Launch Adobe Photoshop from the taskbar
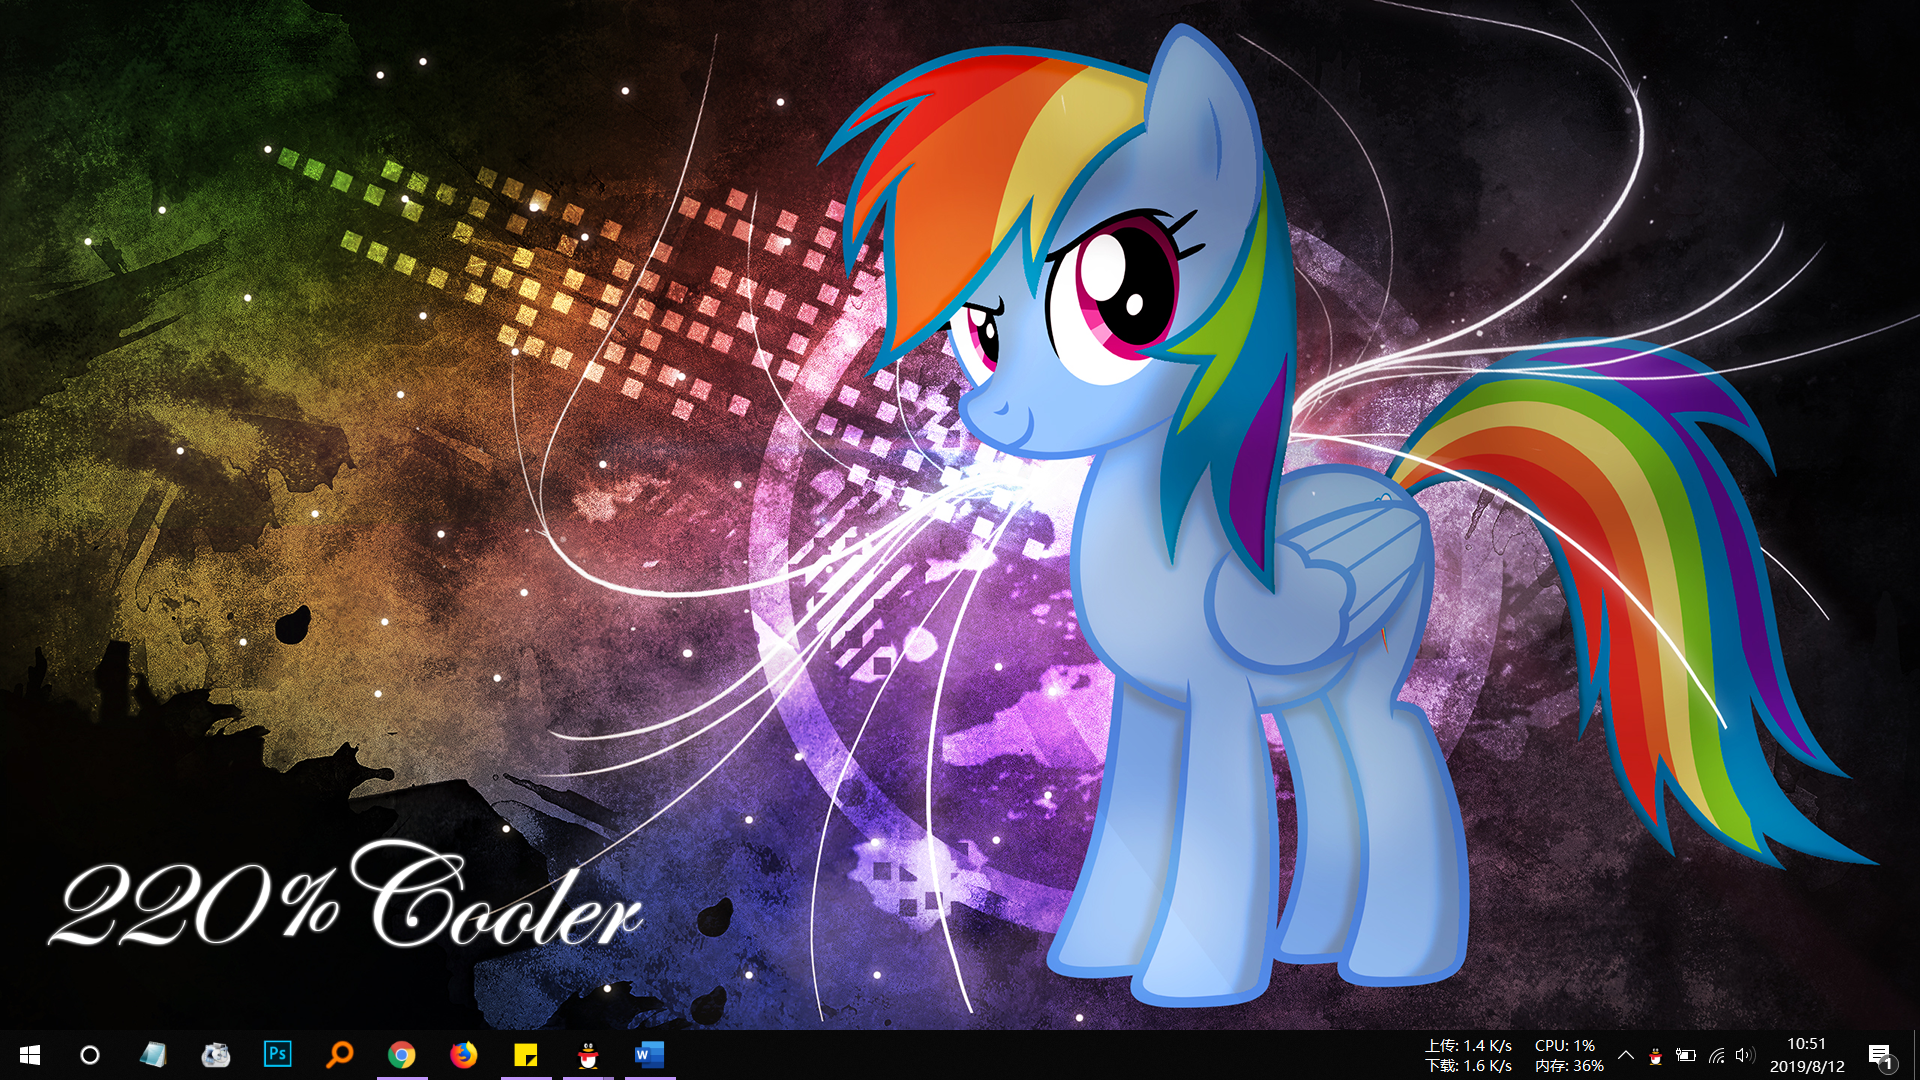 pos(278,1055)
